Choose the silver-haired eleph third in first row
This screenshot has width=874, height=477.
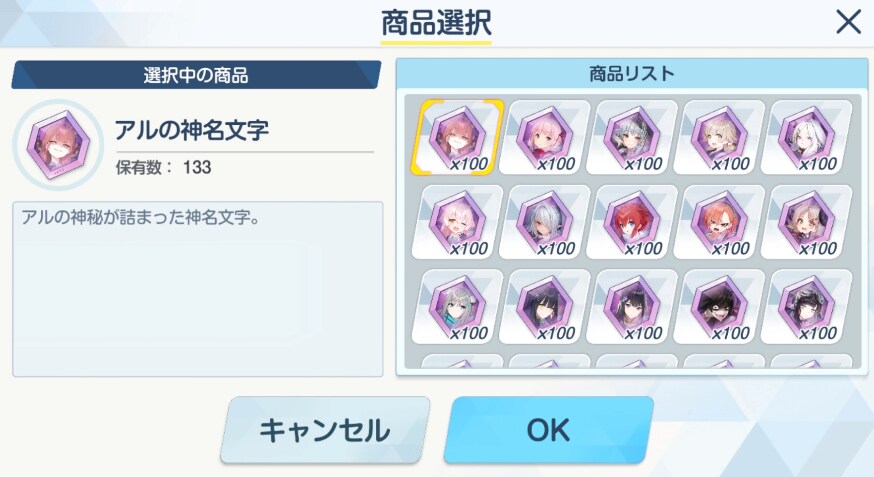[x=632, y=137]
